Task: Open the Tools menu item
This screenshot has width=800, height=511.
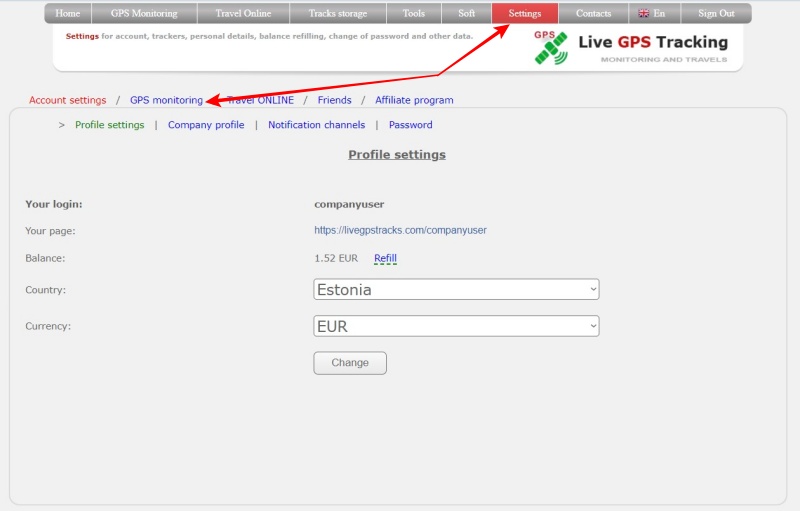Action: pos(413,14)
